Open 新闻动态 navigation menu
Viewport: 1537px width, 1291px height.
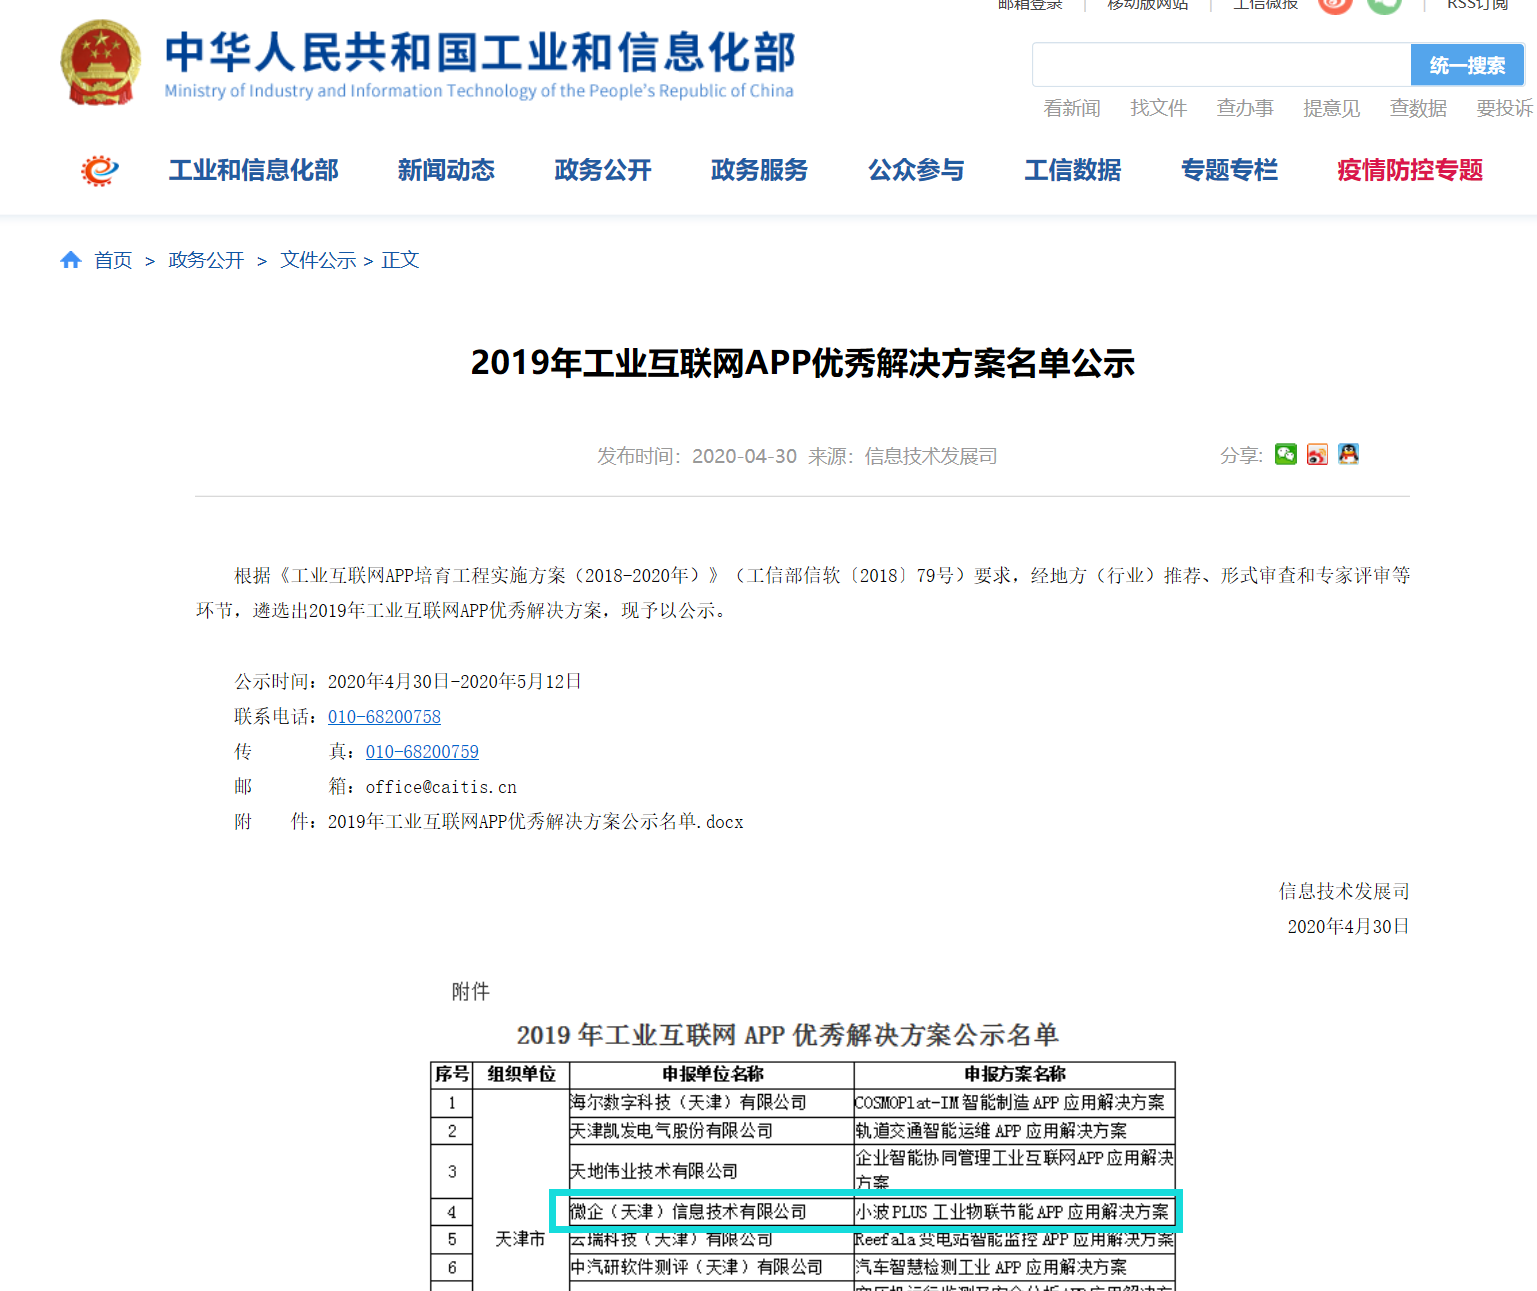coord(446,171)
